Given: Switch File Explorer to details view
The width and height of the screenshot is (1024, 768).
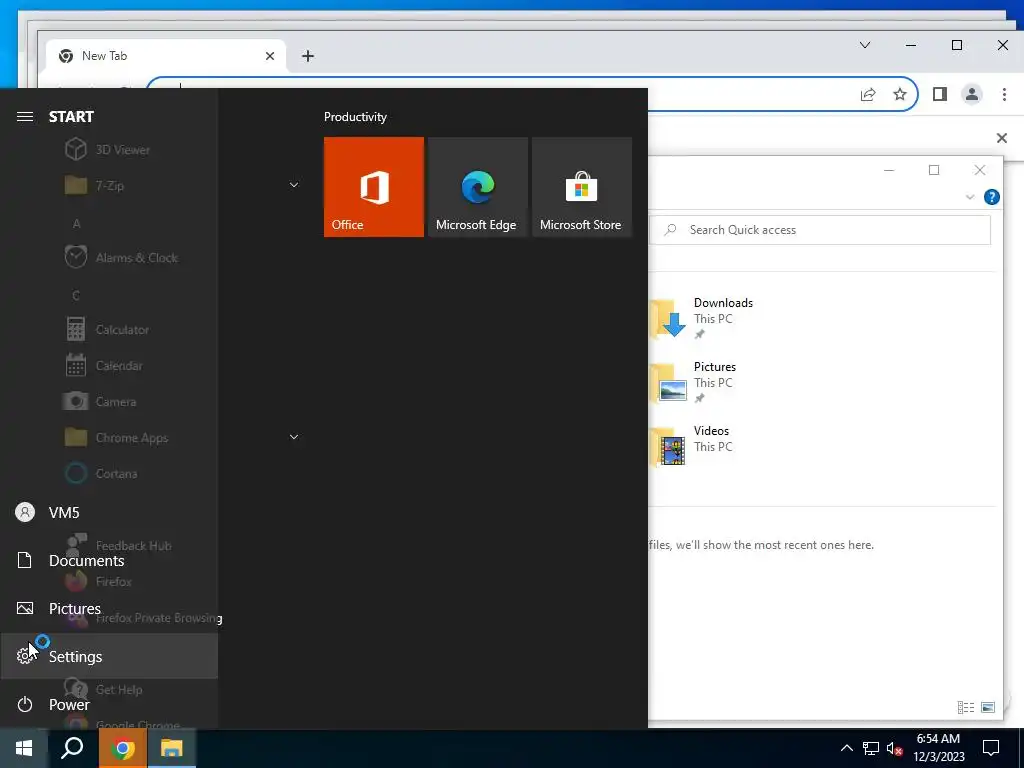Looking at the screenshot, I should point(966,707).
